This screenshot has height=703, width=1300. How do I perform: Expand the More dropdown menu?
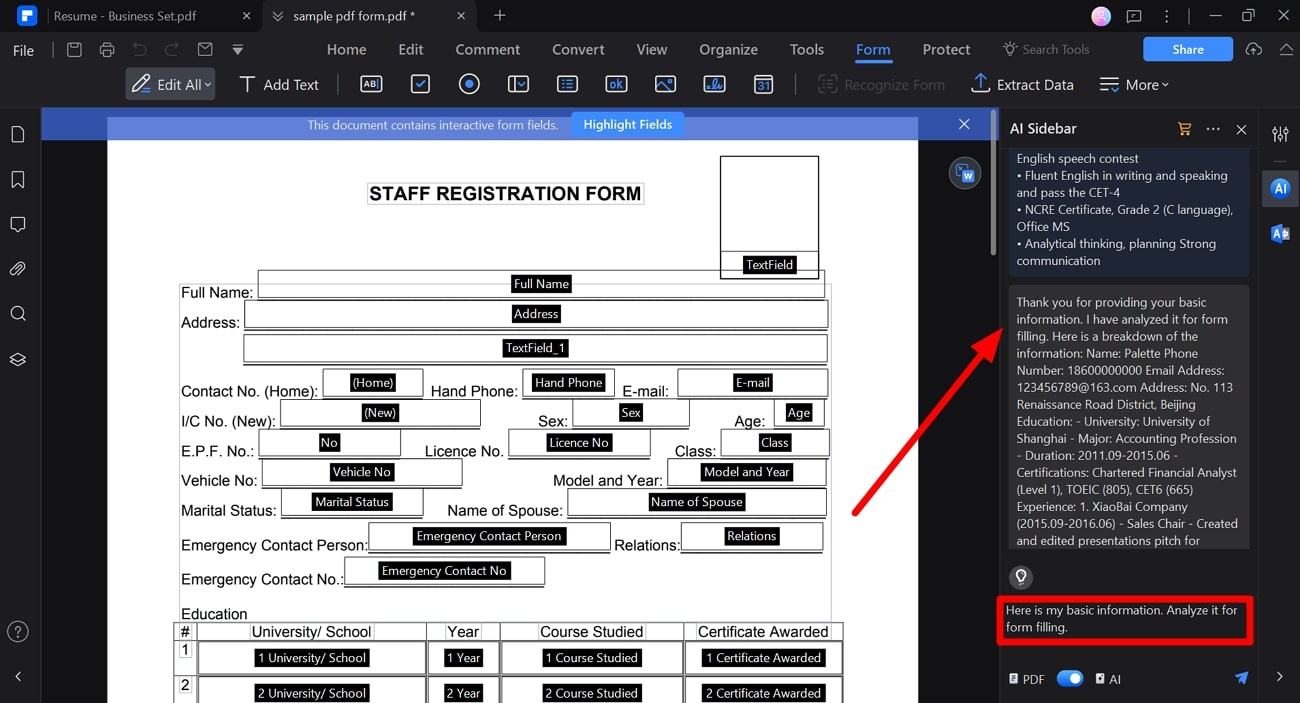pos(1134,85)
